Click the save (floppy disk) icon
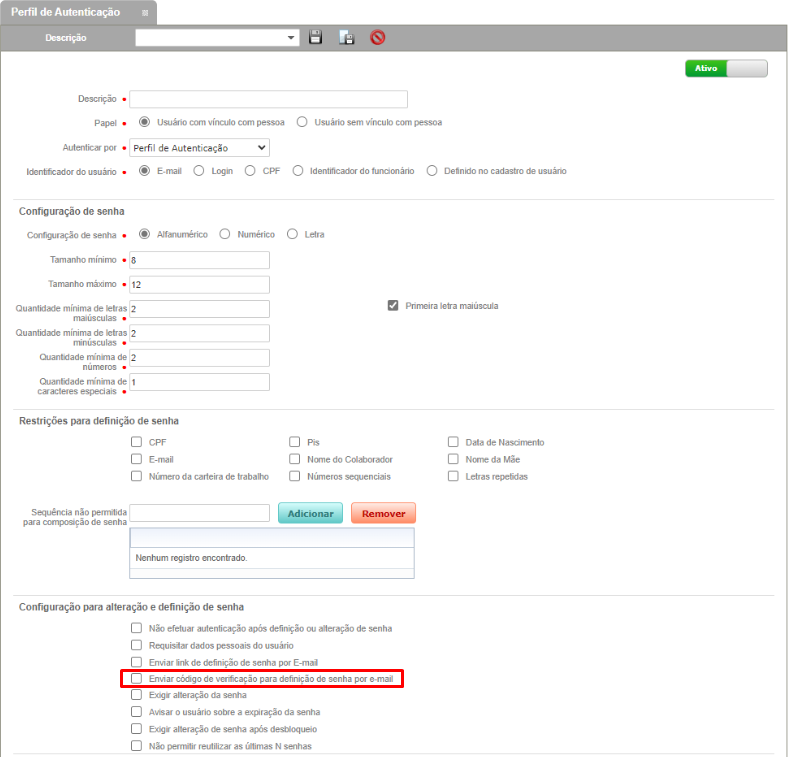The height and width of the screenshot is (757, 789). (x=316, y=38)
